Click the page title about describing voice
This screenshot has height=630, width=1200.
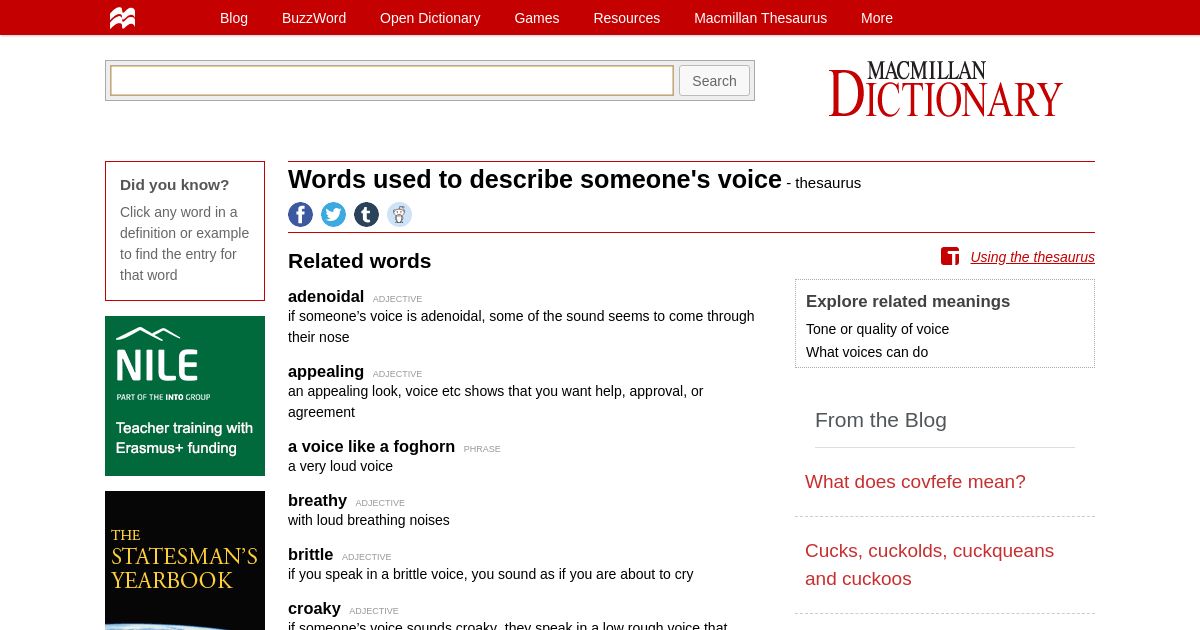[x=535, y=179]
